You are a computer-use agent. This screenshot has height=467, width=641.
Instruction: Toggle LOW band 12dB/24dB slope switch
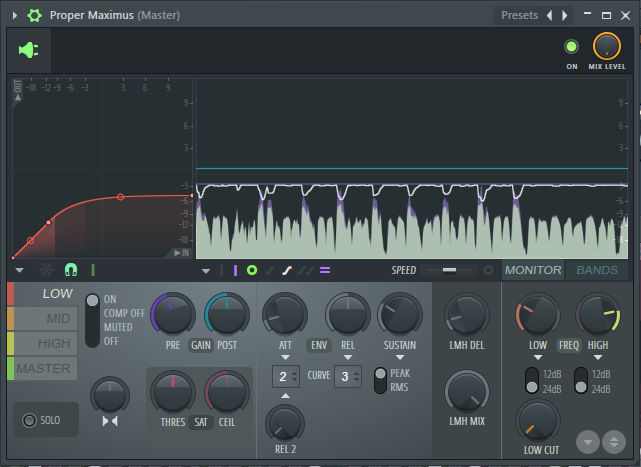click(531, 381)
